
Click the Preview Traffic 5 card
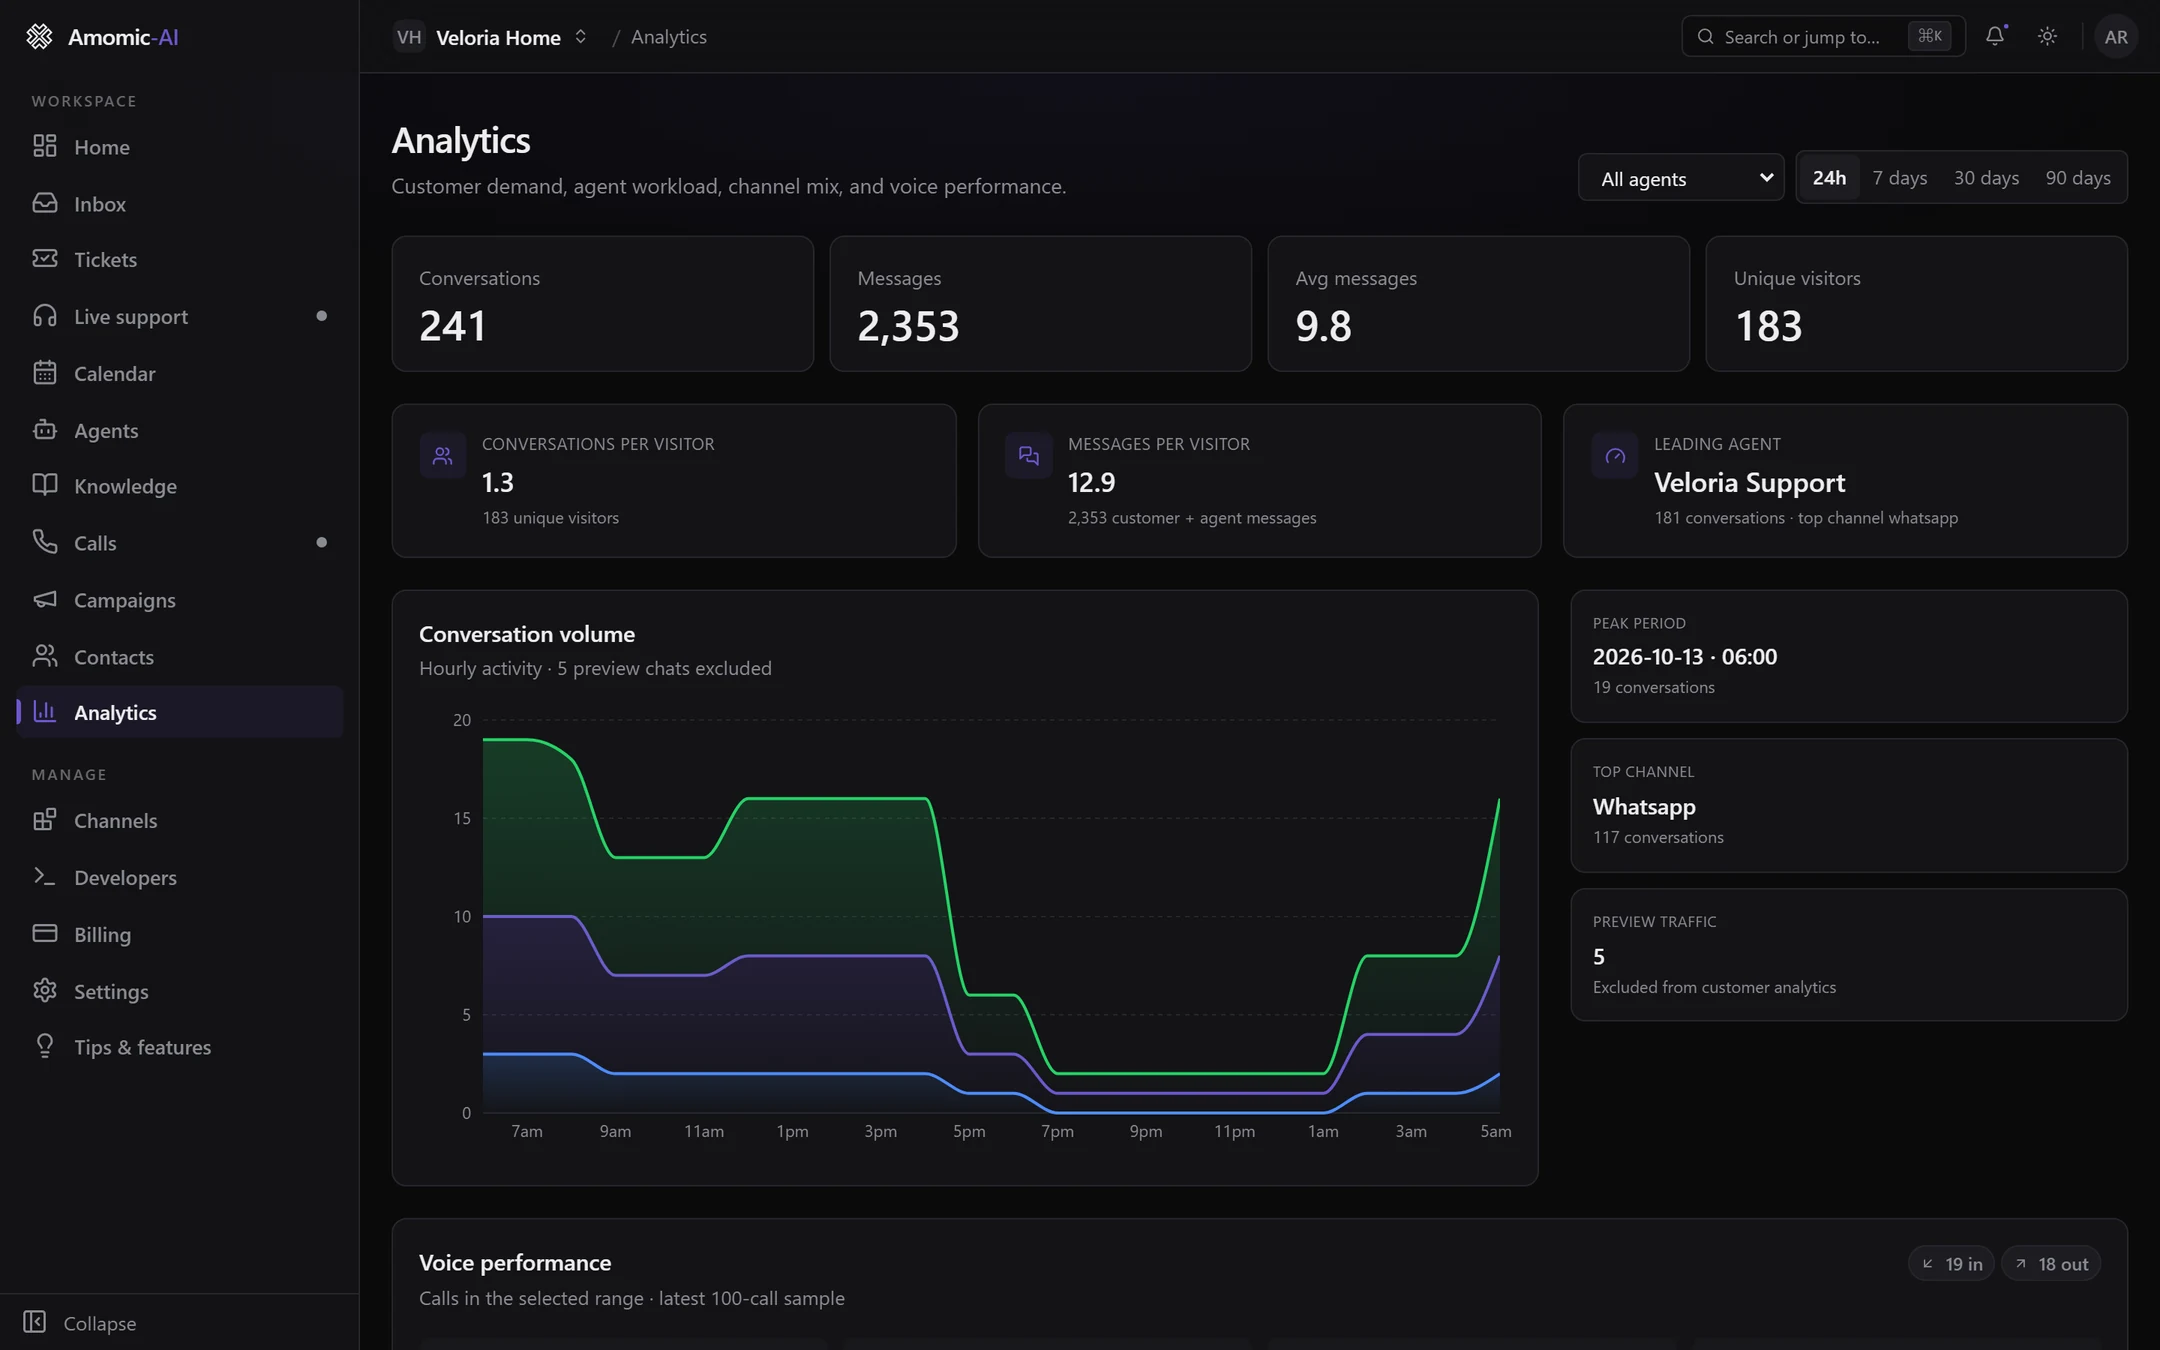[1848, 955]
